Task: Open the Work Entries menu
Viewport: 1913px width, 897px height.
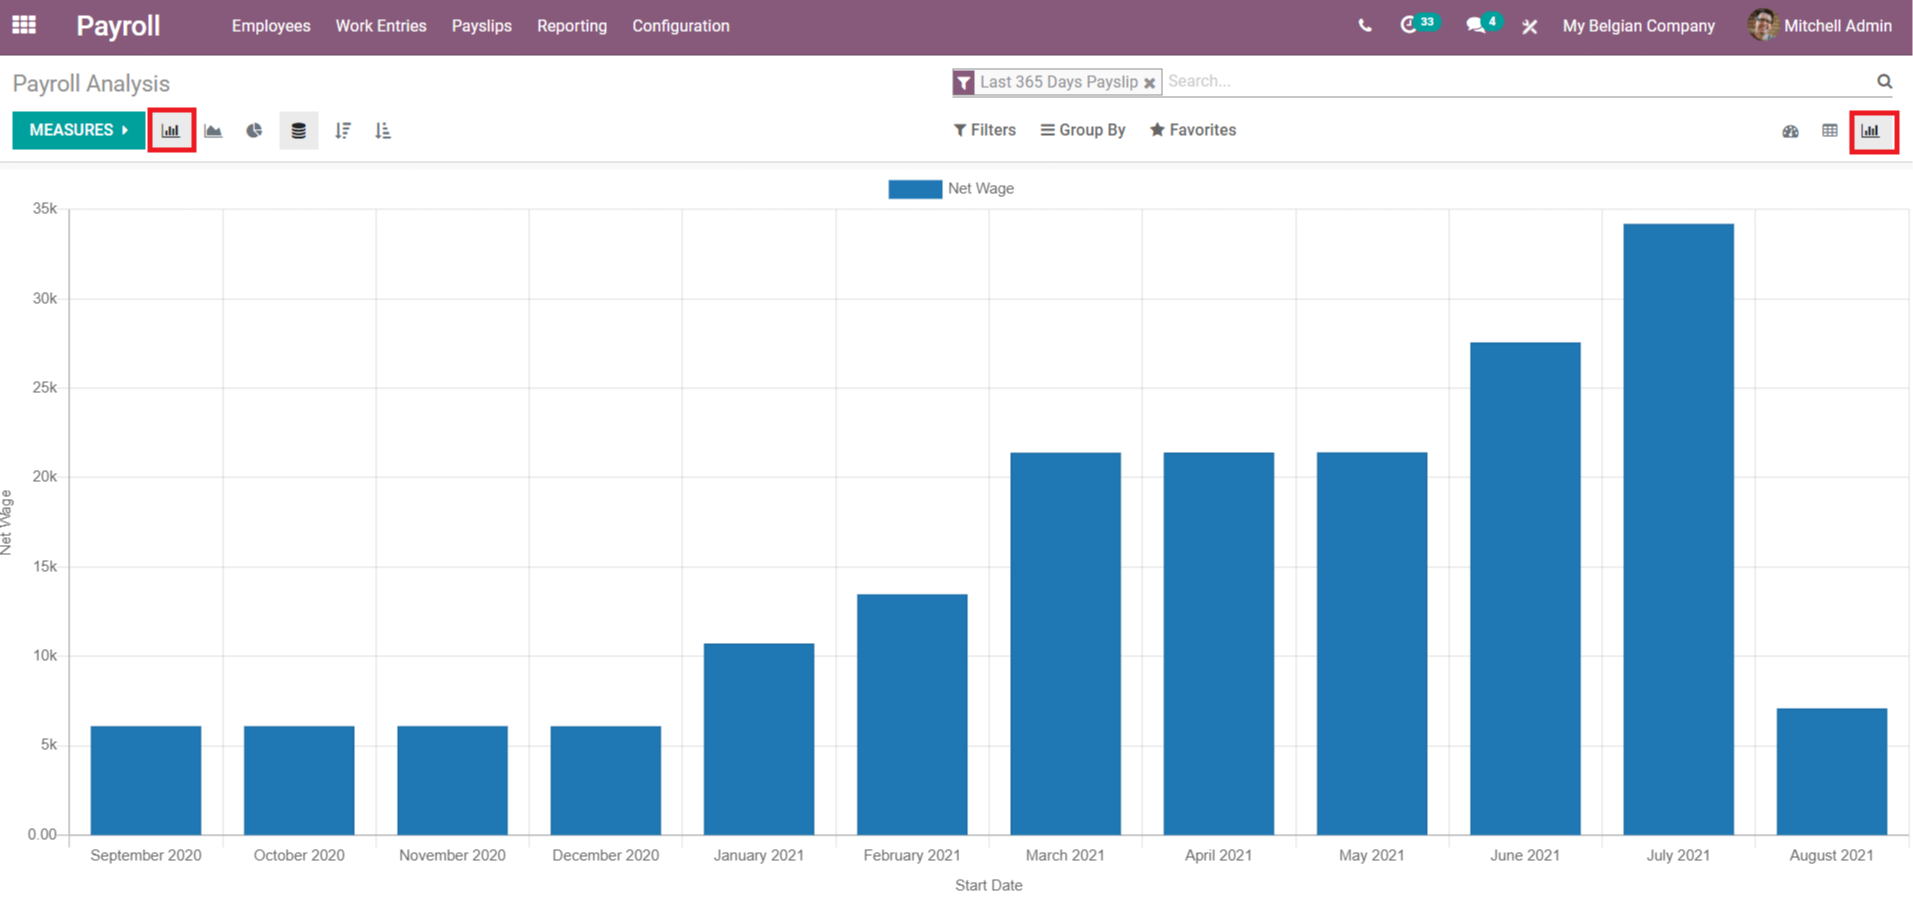Action: (x=381, y=26)
